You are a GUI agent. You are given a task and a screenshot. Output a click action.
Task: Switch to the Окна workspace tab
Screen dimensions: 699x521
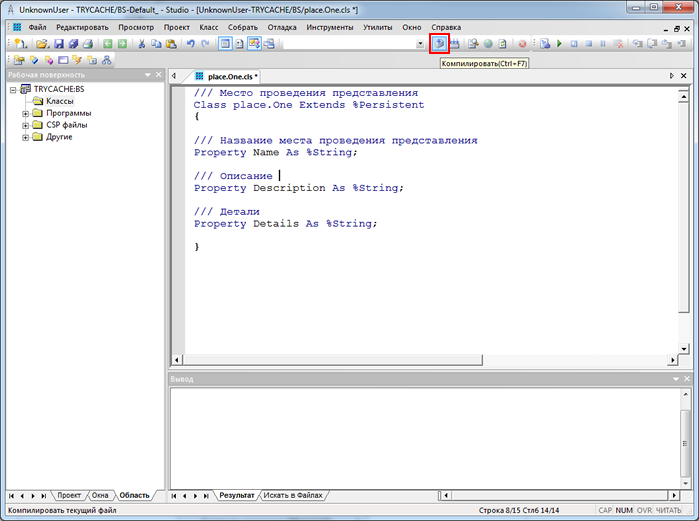coord(100,495)
